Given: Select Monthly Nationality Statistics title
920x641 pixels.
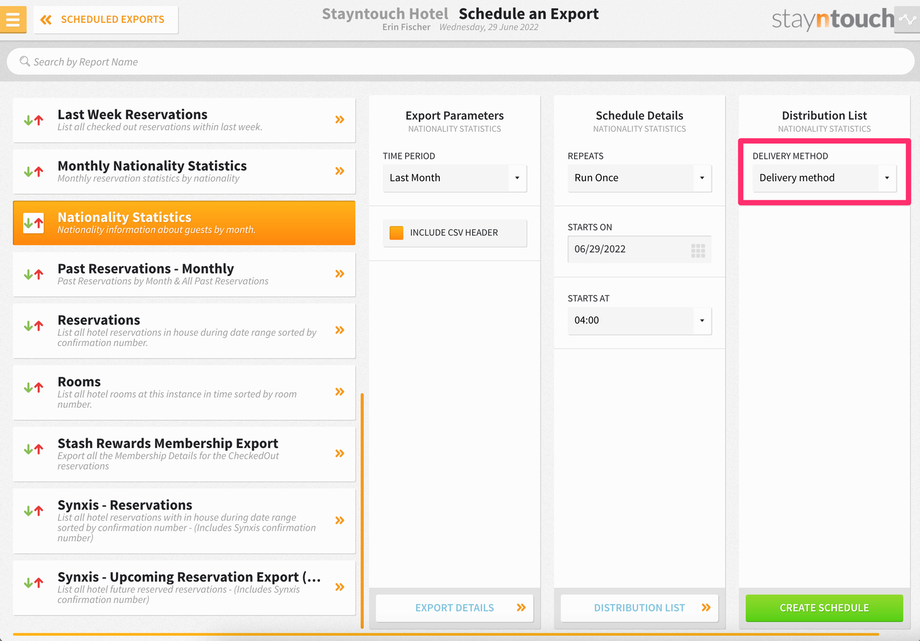Looking at the screenshot, I should click(152, 166).
